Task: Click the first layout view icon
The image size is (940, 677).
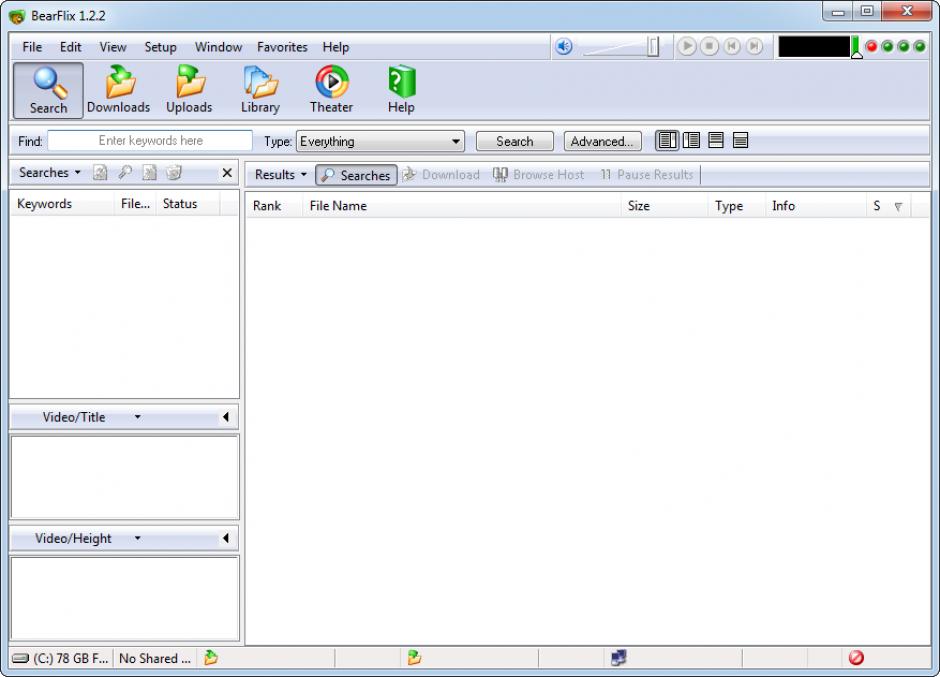Action: [x=667, y=140]
